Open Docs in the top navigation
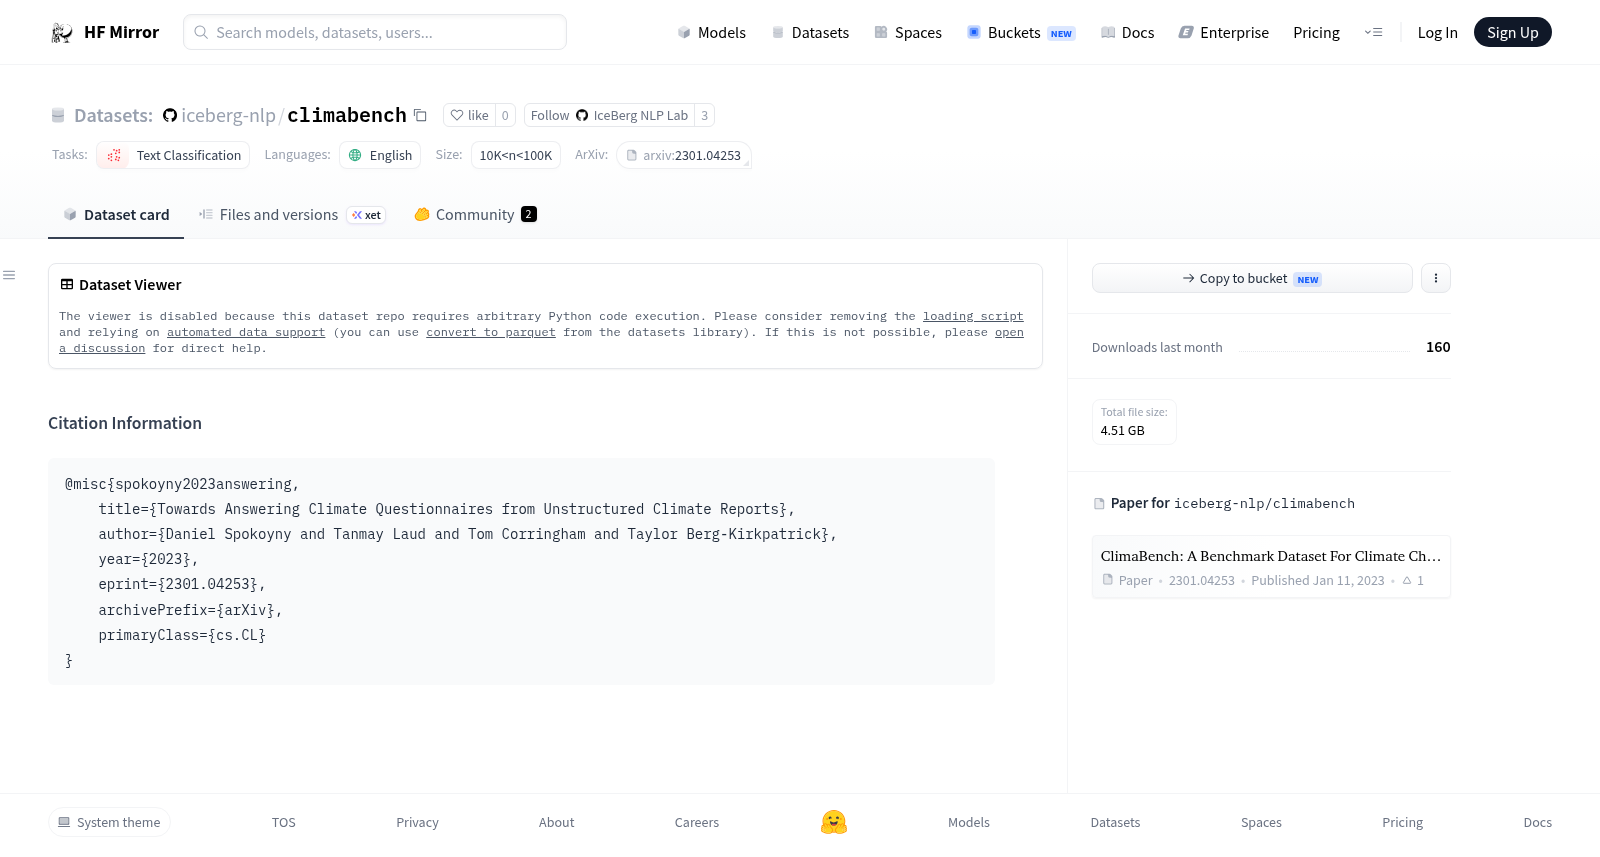This screenshot has width=1600, height=857. (x=1127, y=32)
